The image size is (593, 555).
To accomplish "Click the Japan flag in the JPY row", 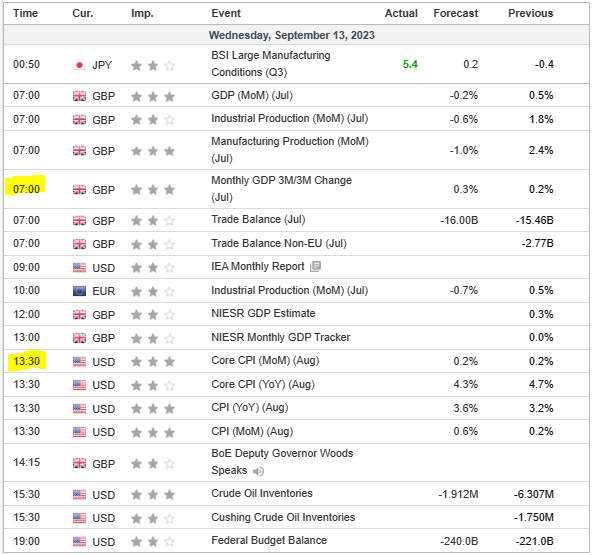I will pyautogui.click(x=79, y=65).
